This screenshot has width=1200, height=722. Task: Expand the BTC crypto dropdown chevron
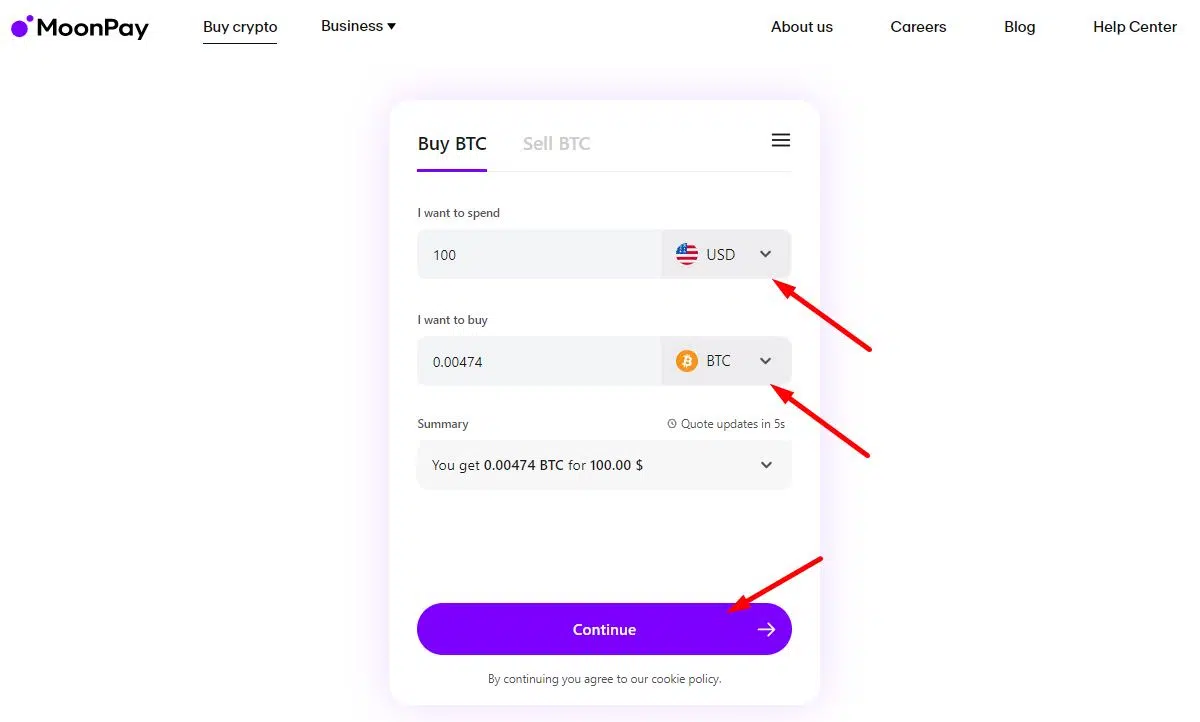pos(766,361)
